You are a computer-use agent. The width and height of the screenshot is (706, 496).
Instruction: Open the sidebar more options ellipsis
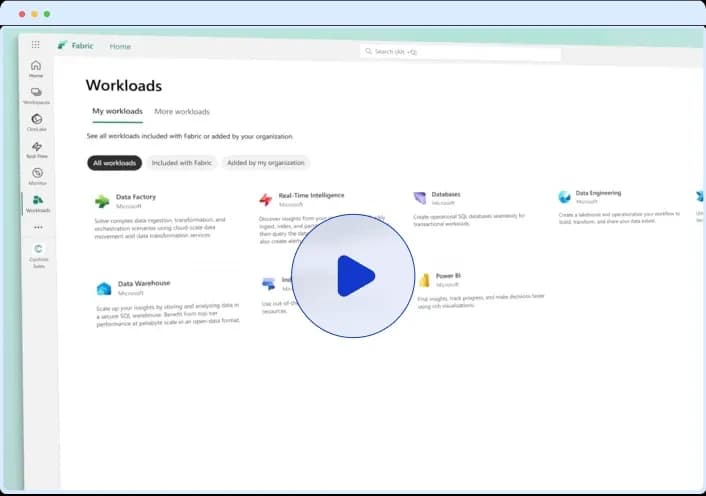pos(38,227)
